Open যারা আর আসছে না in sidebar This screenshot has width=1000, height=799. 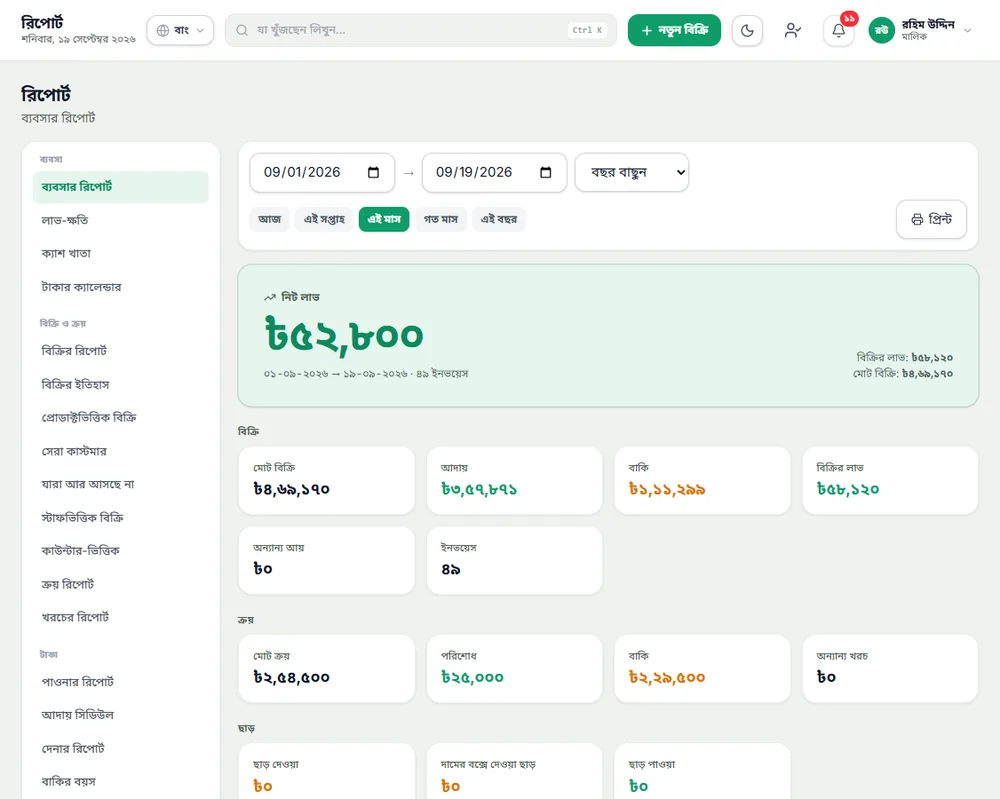point(121,484)
